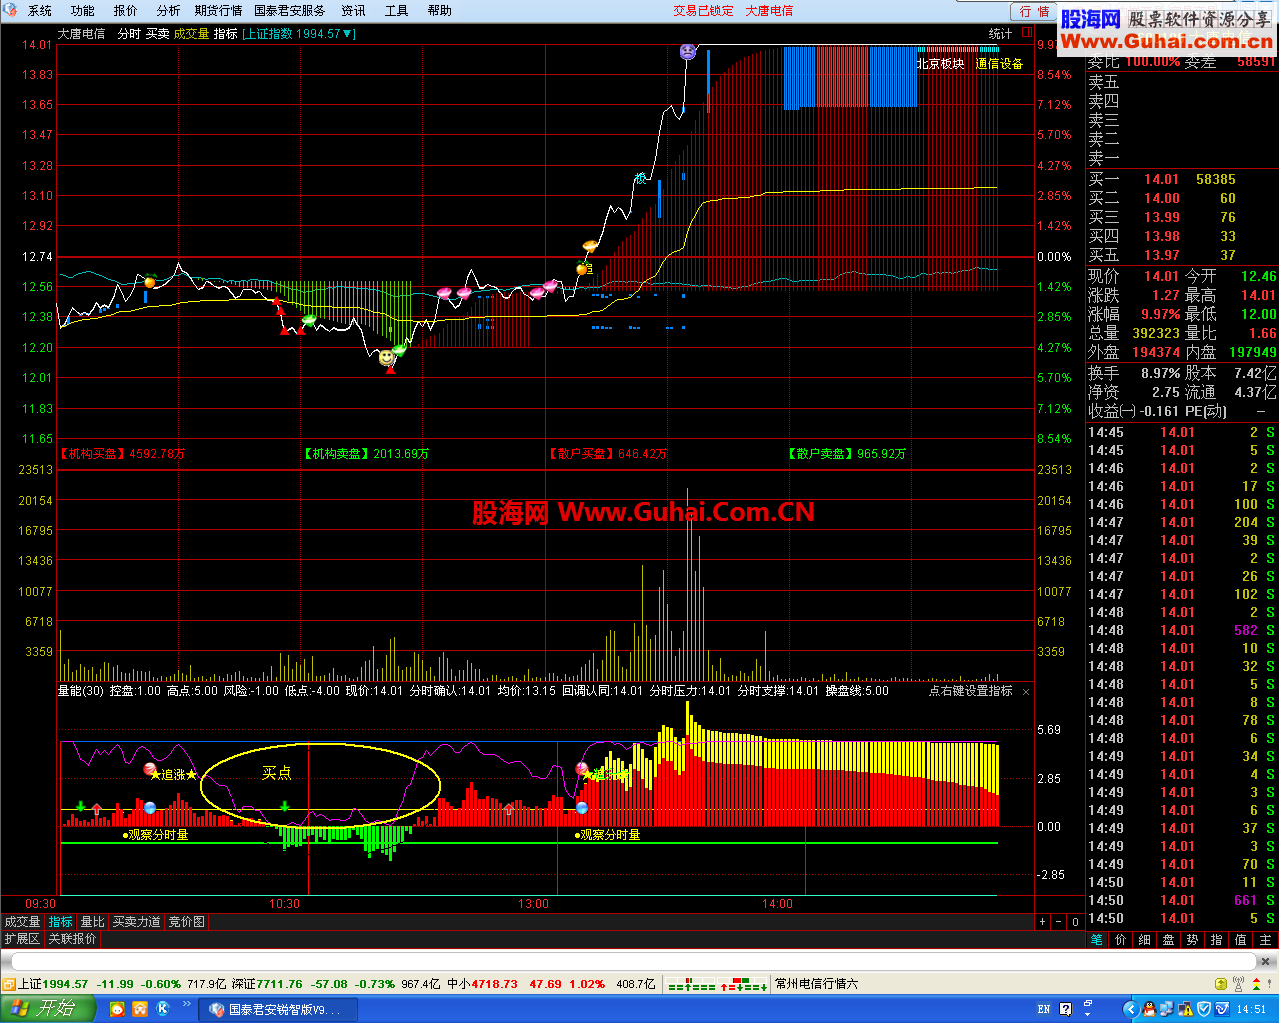Click the market up/down indicator lights

pos(717,984)
